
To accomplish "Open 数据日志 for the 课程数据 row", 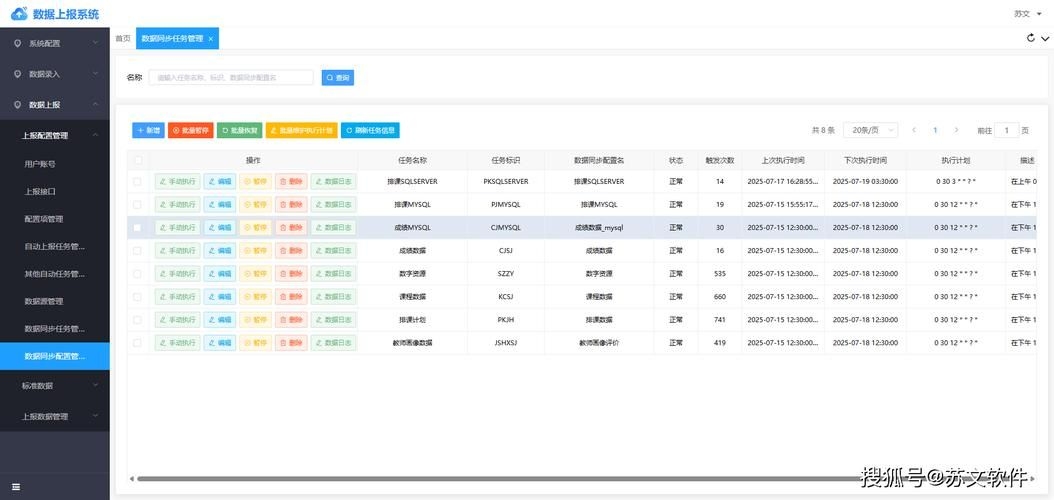I will [x=333, y=297].
